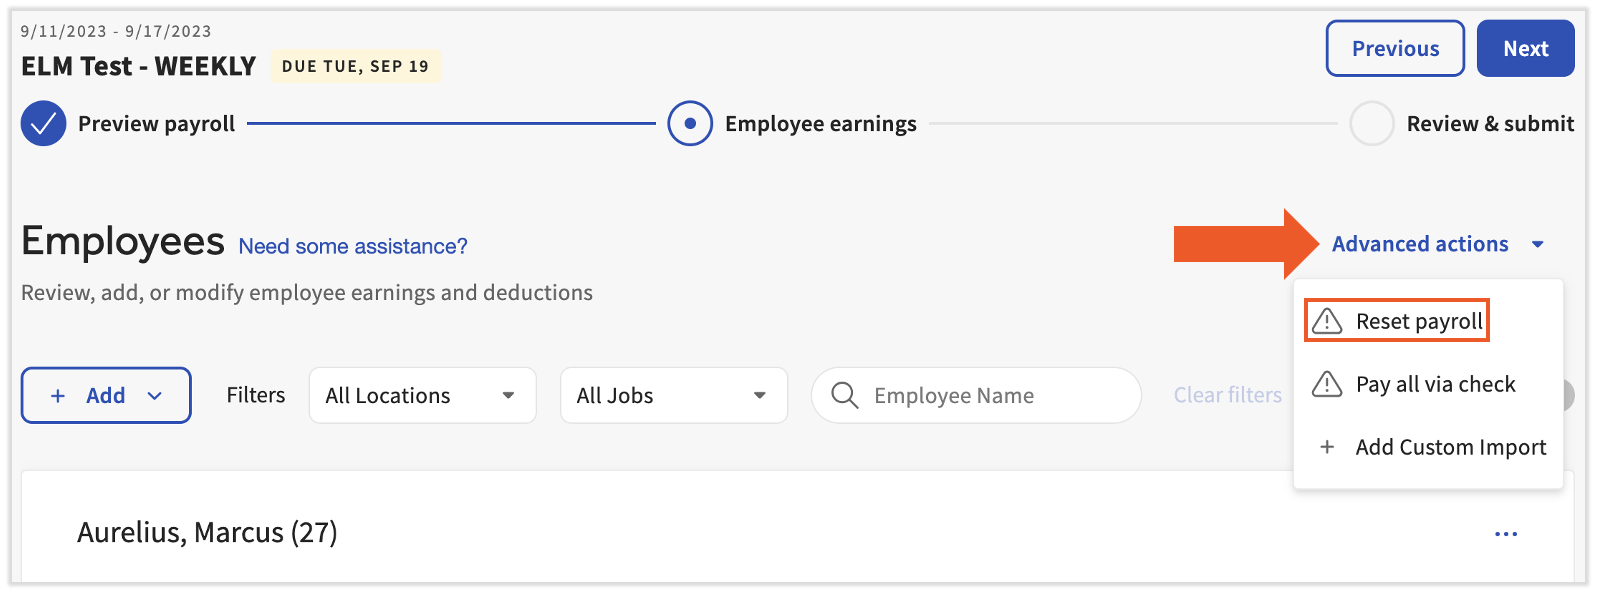Open the All Locations filter dropdown
Image resolution: width=1598 pixels, height=596 pixels.
421,395
